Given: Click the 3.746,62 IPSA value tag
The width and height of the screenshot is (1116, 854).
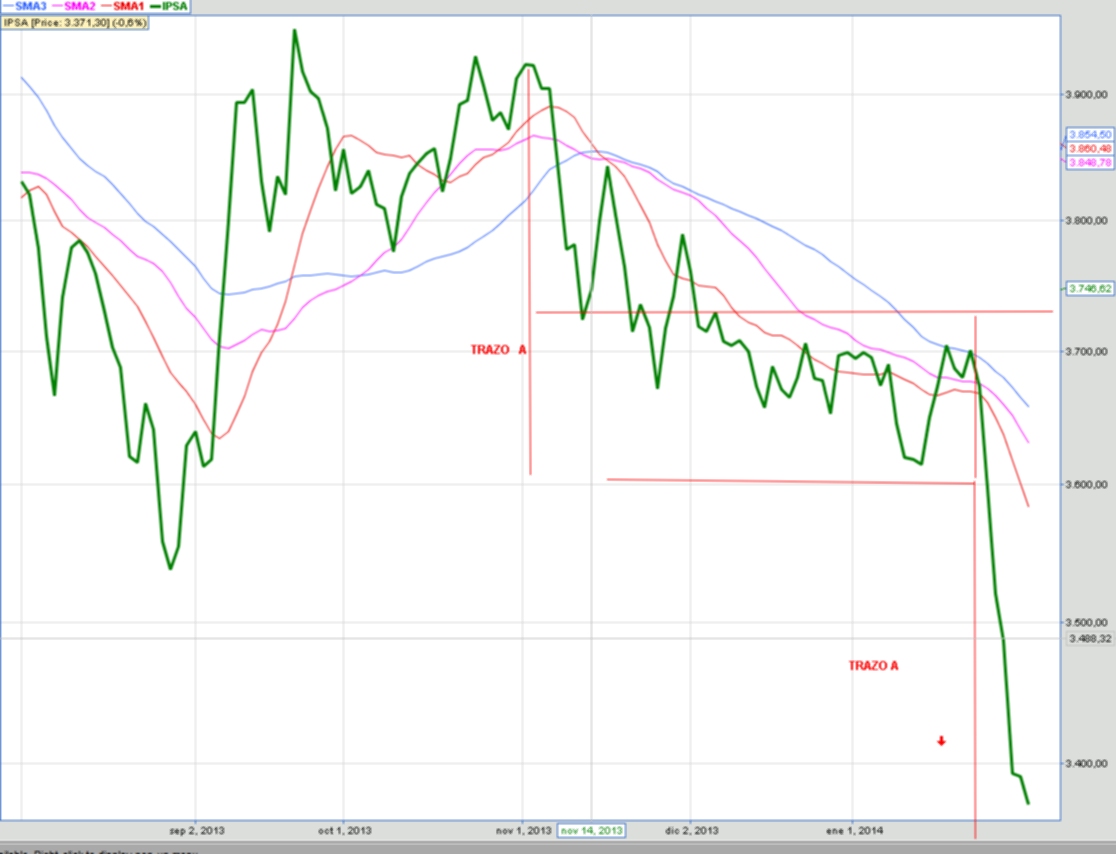Looking at the screenshot, I should pyautogui.click(x=1090, y=289).
